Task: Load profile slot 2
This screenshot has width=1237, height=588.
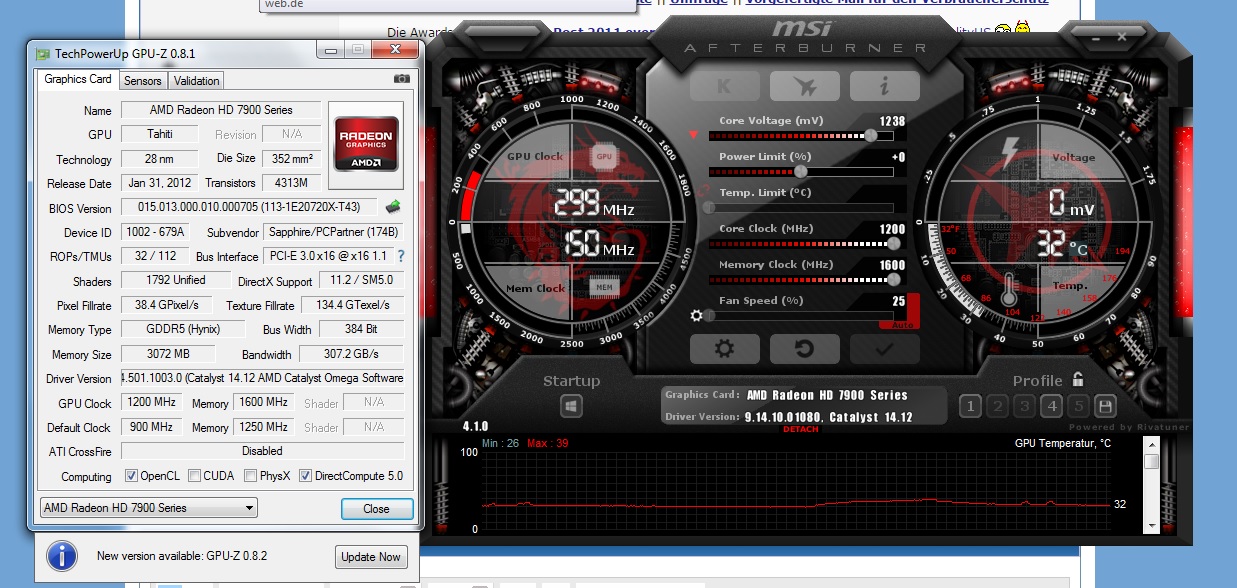Action: [997, 406]
